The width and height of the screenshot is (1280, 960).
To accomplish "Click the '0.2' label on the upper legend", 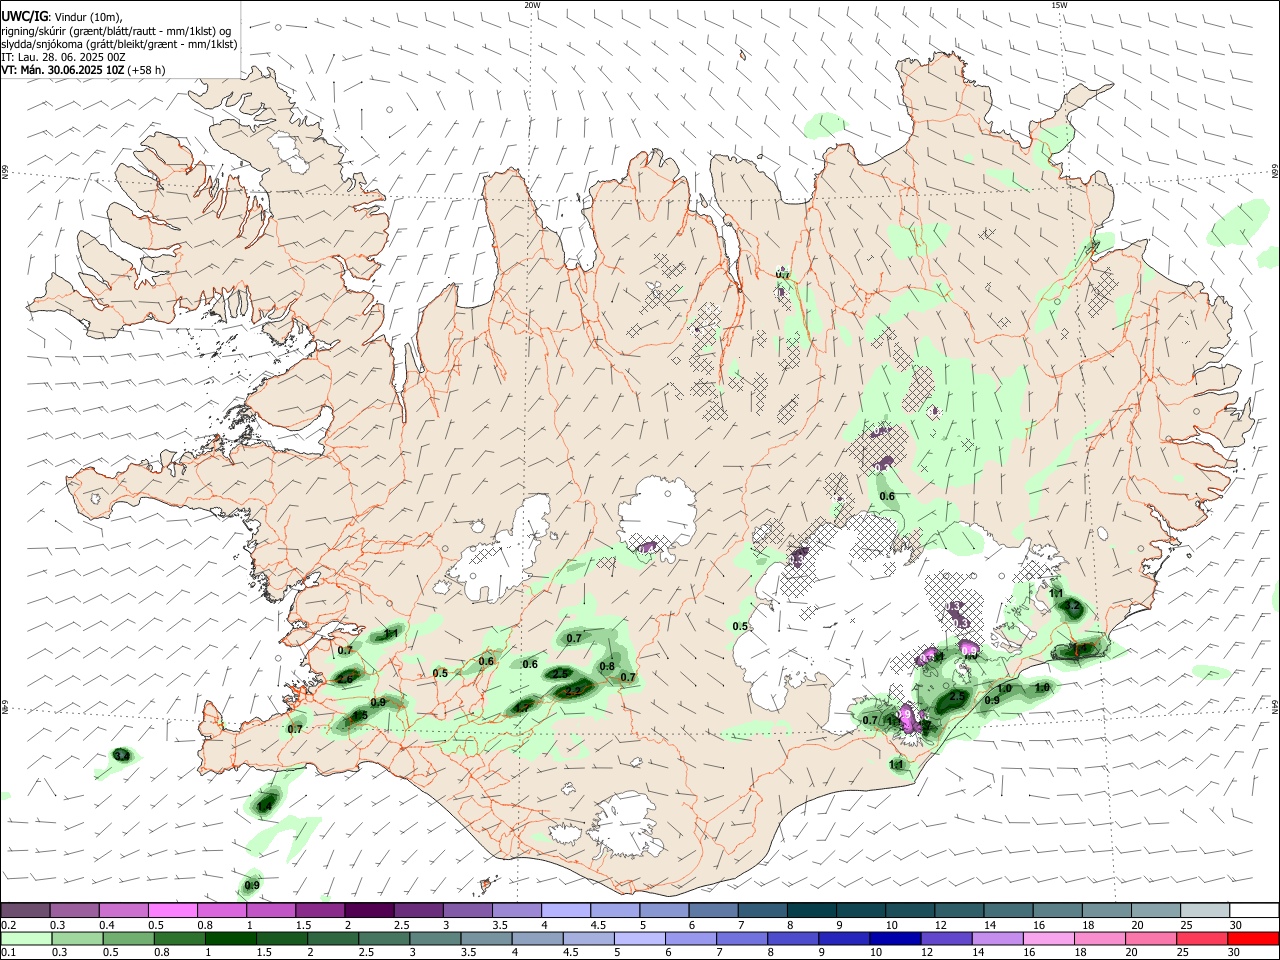I will (x=8, y=924).
